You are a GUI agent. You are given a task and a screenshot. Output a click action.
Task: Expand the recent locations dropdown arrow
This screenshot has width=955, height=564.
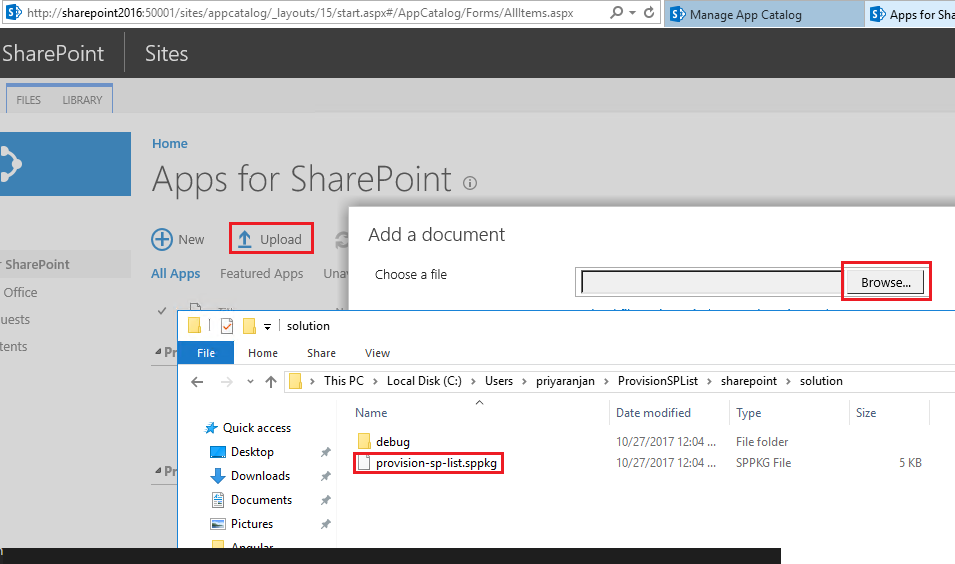coord(250,382)
